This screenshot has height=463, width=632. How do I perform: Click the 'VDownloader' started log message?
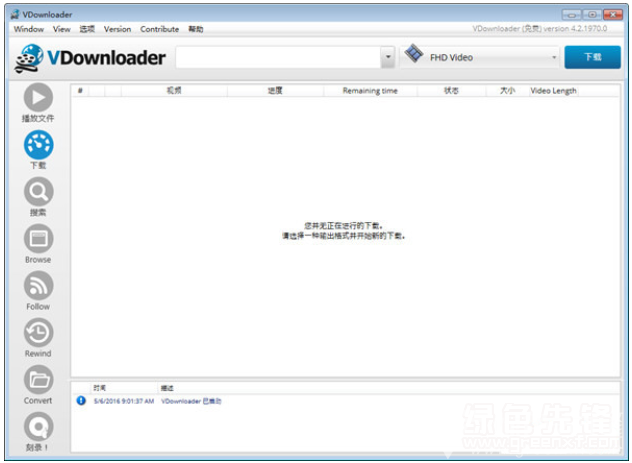[191, 401]
